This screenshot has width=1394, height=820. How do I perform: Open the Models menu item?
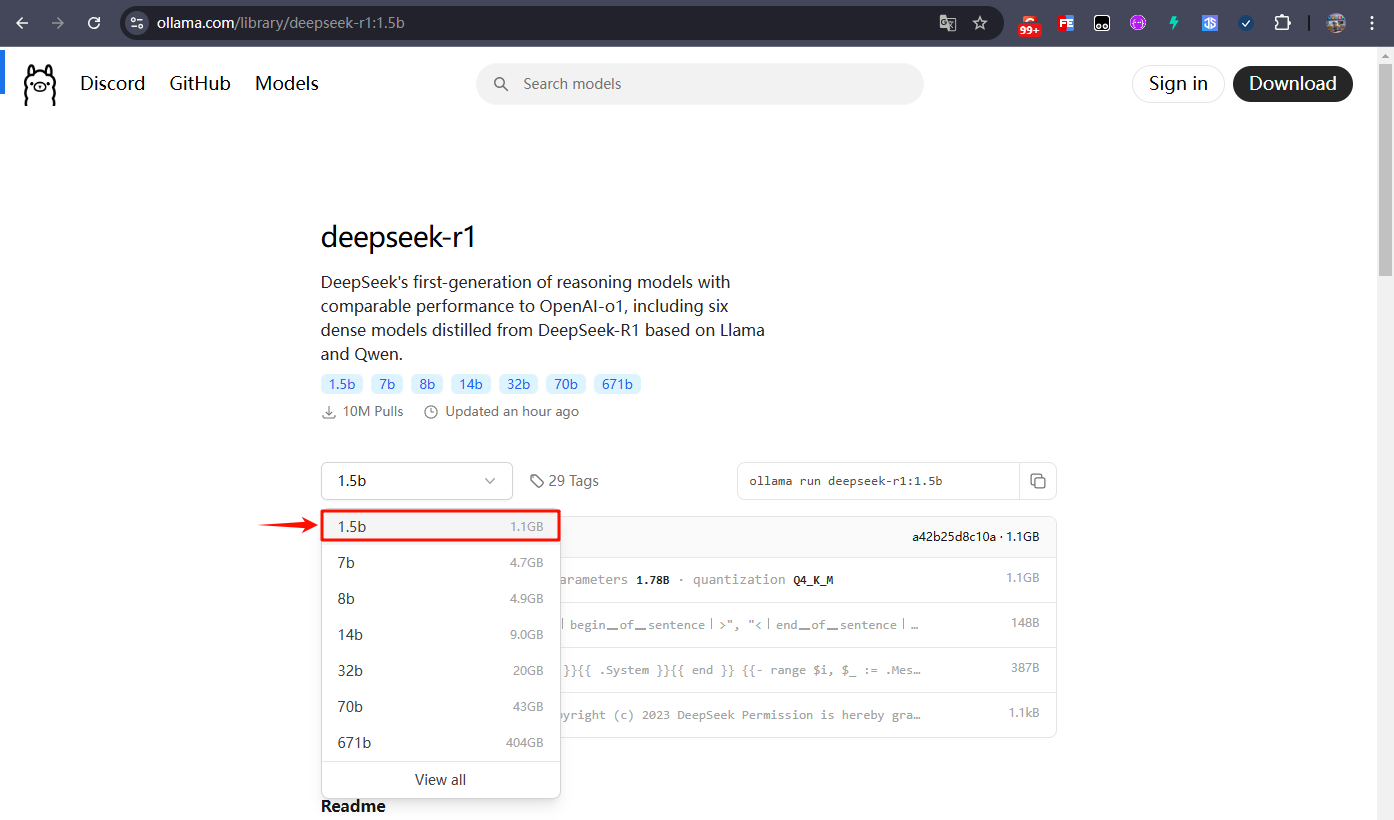pyautogui.click(x=286, y=83)
